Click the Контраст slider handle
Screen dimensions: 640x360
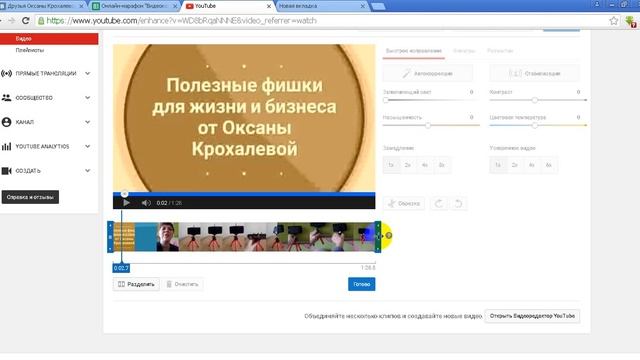tap(535, 100)
